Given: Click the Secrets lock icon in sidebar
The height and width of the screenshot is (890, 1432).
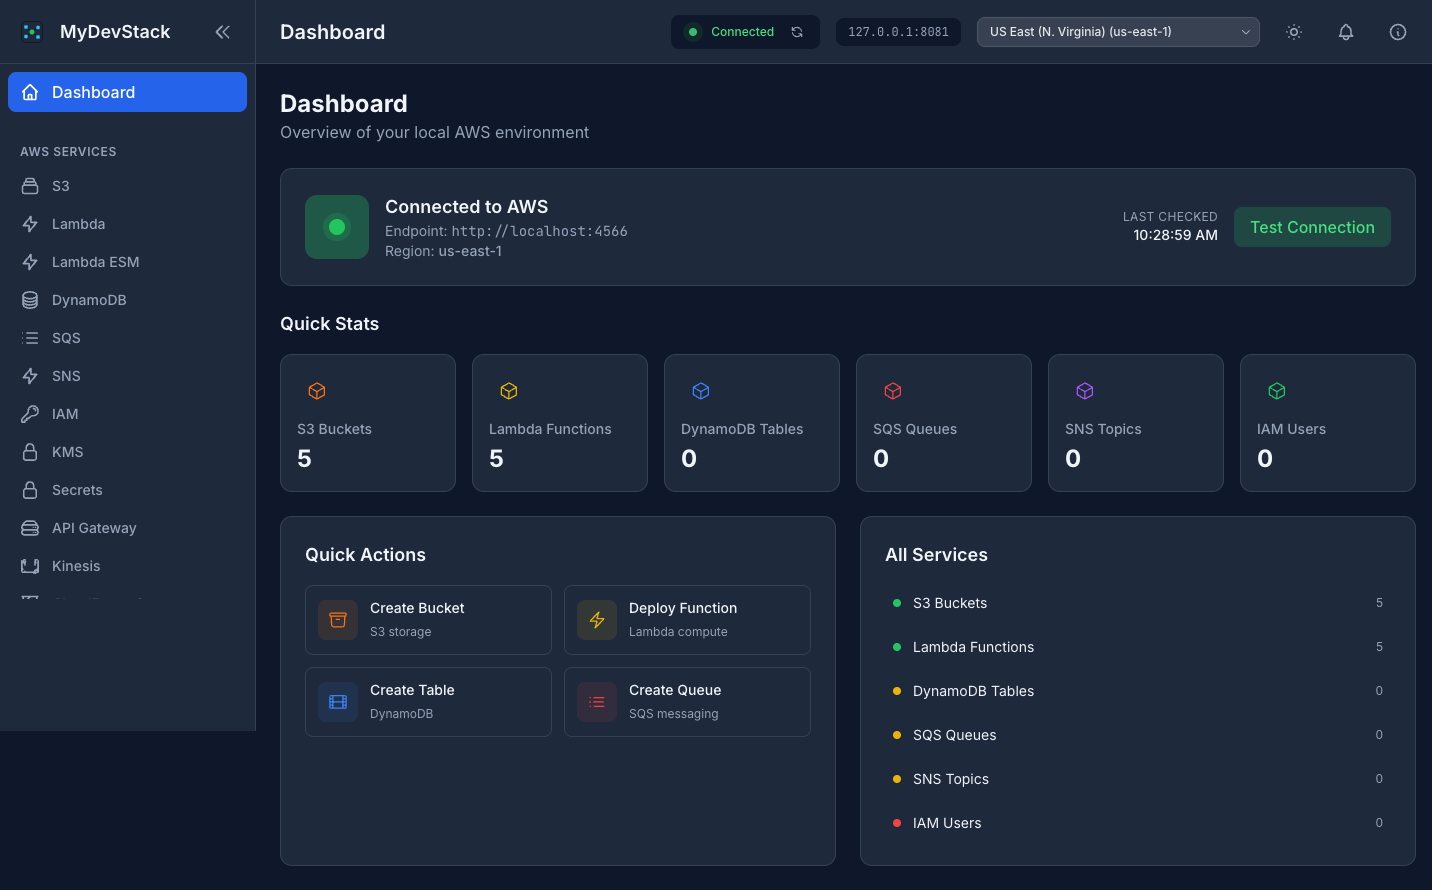Looking at the screenshot, I should [x=30, y=490].
